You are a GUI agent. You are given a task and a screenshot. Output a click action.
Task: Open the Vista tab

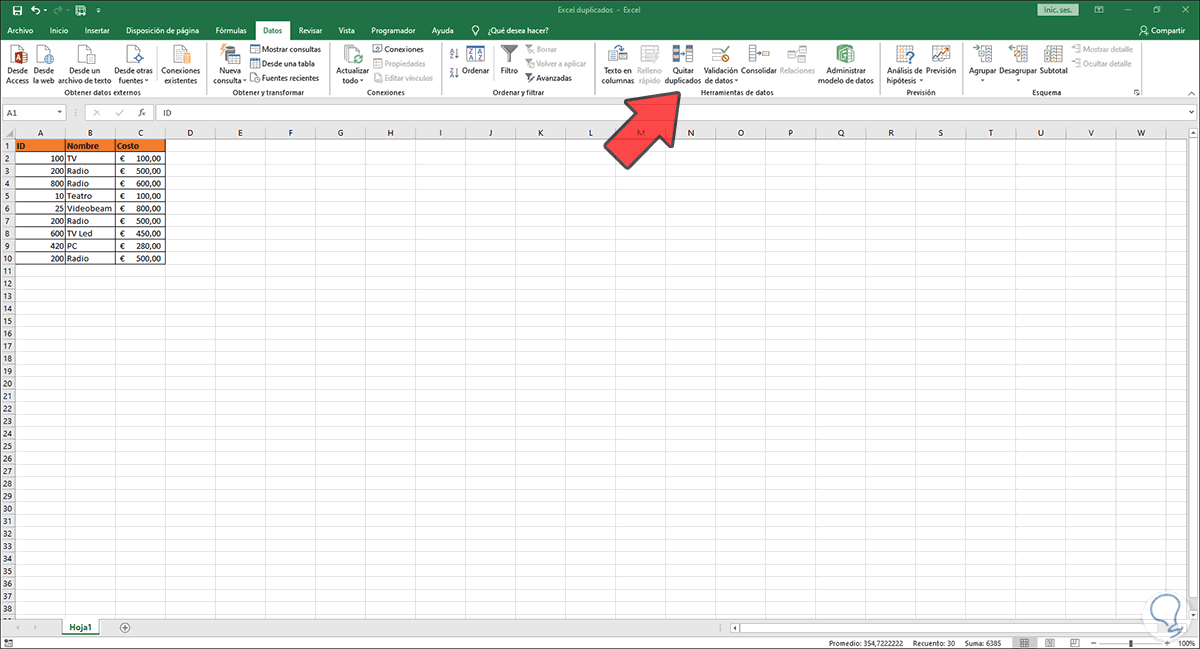(x=346, y=30)
